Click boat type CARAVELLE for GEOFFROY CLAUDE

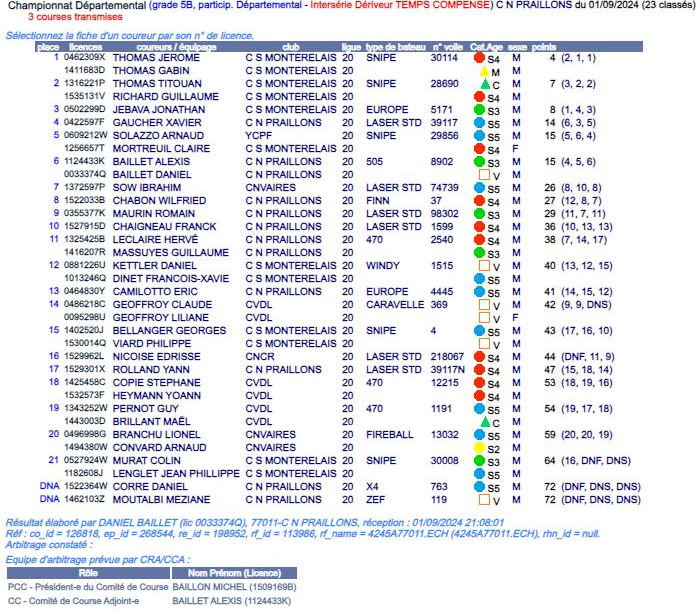(395, 305)
